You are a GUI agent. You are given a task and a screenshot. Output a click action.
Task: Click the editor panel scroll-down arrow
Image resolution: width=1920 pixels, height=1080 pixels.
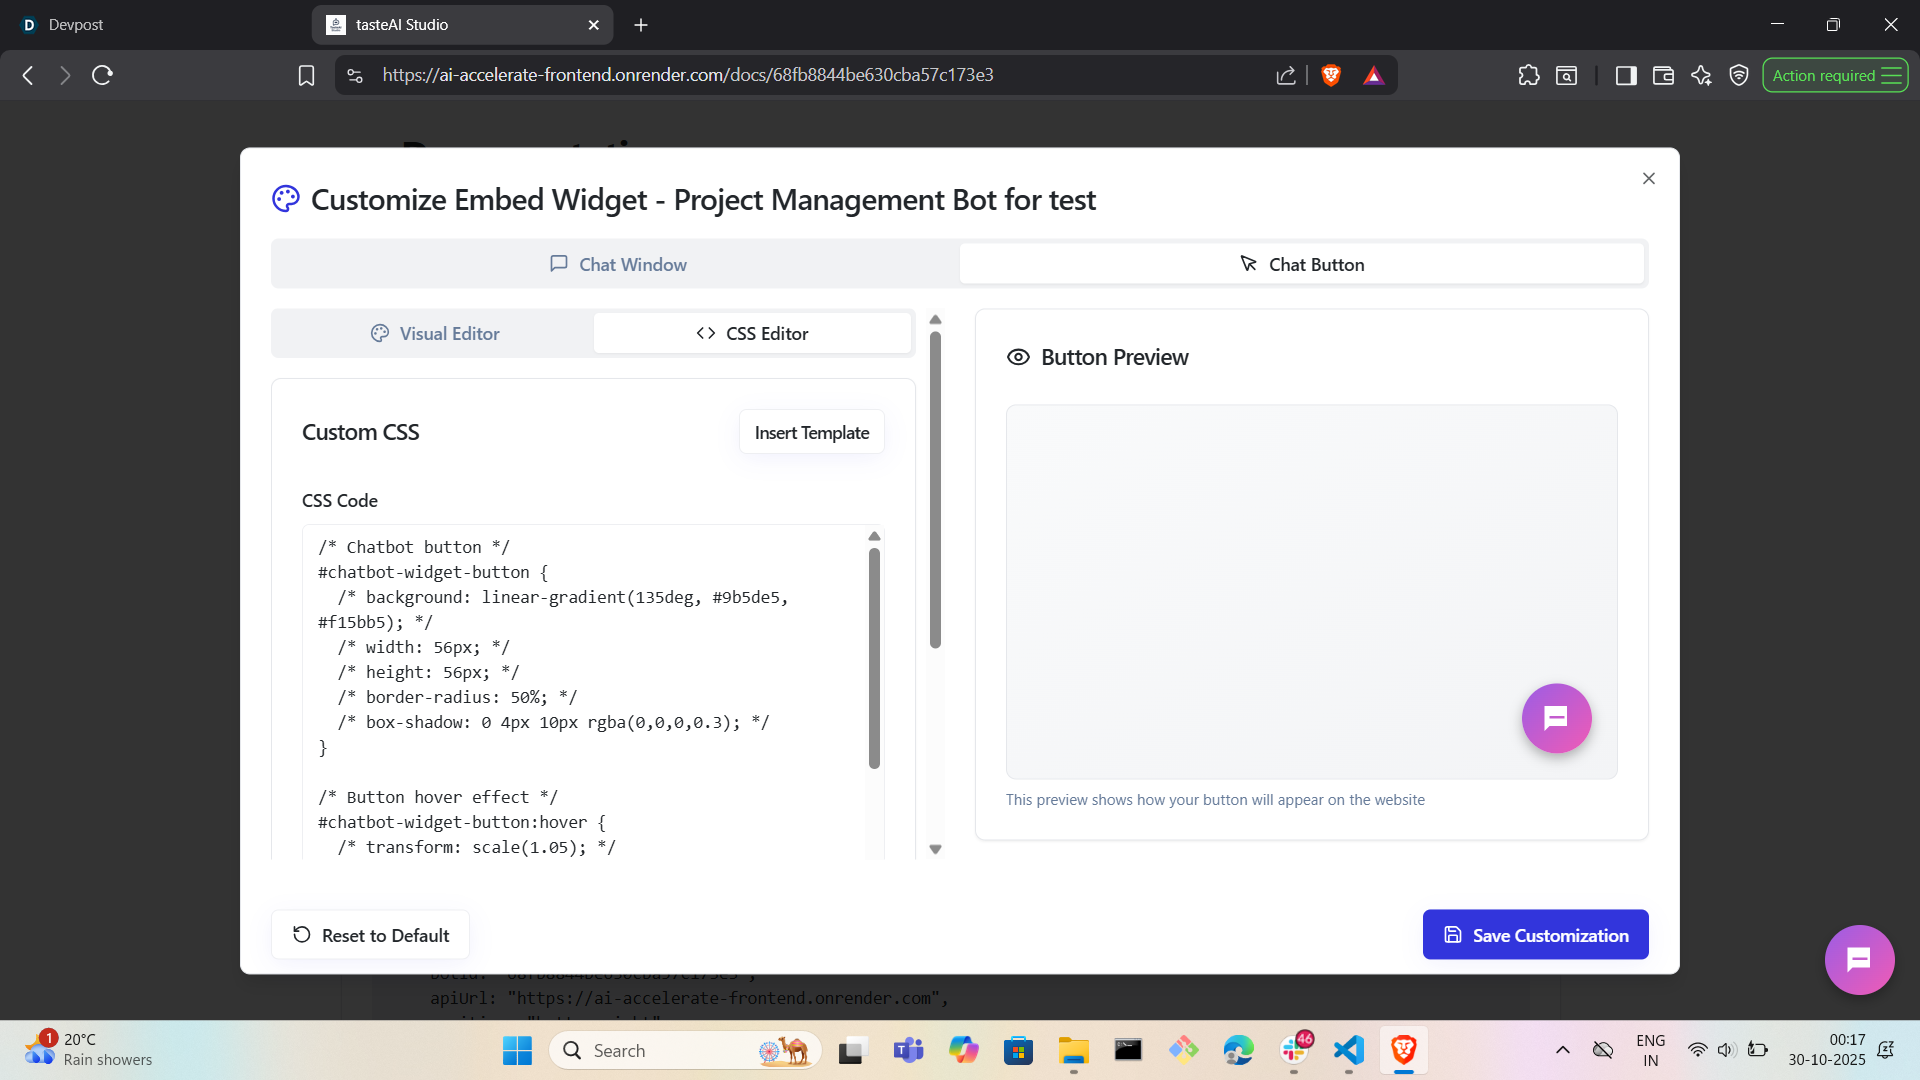point(935,849)
